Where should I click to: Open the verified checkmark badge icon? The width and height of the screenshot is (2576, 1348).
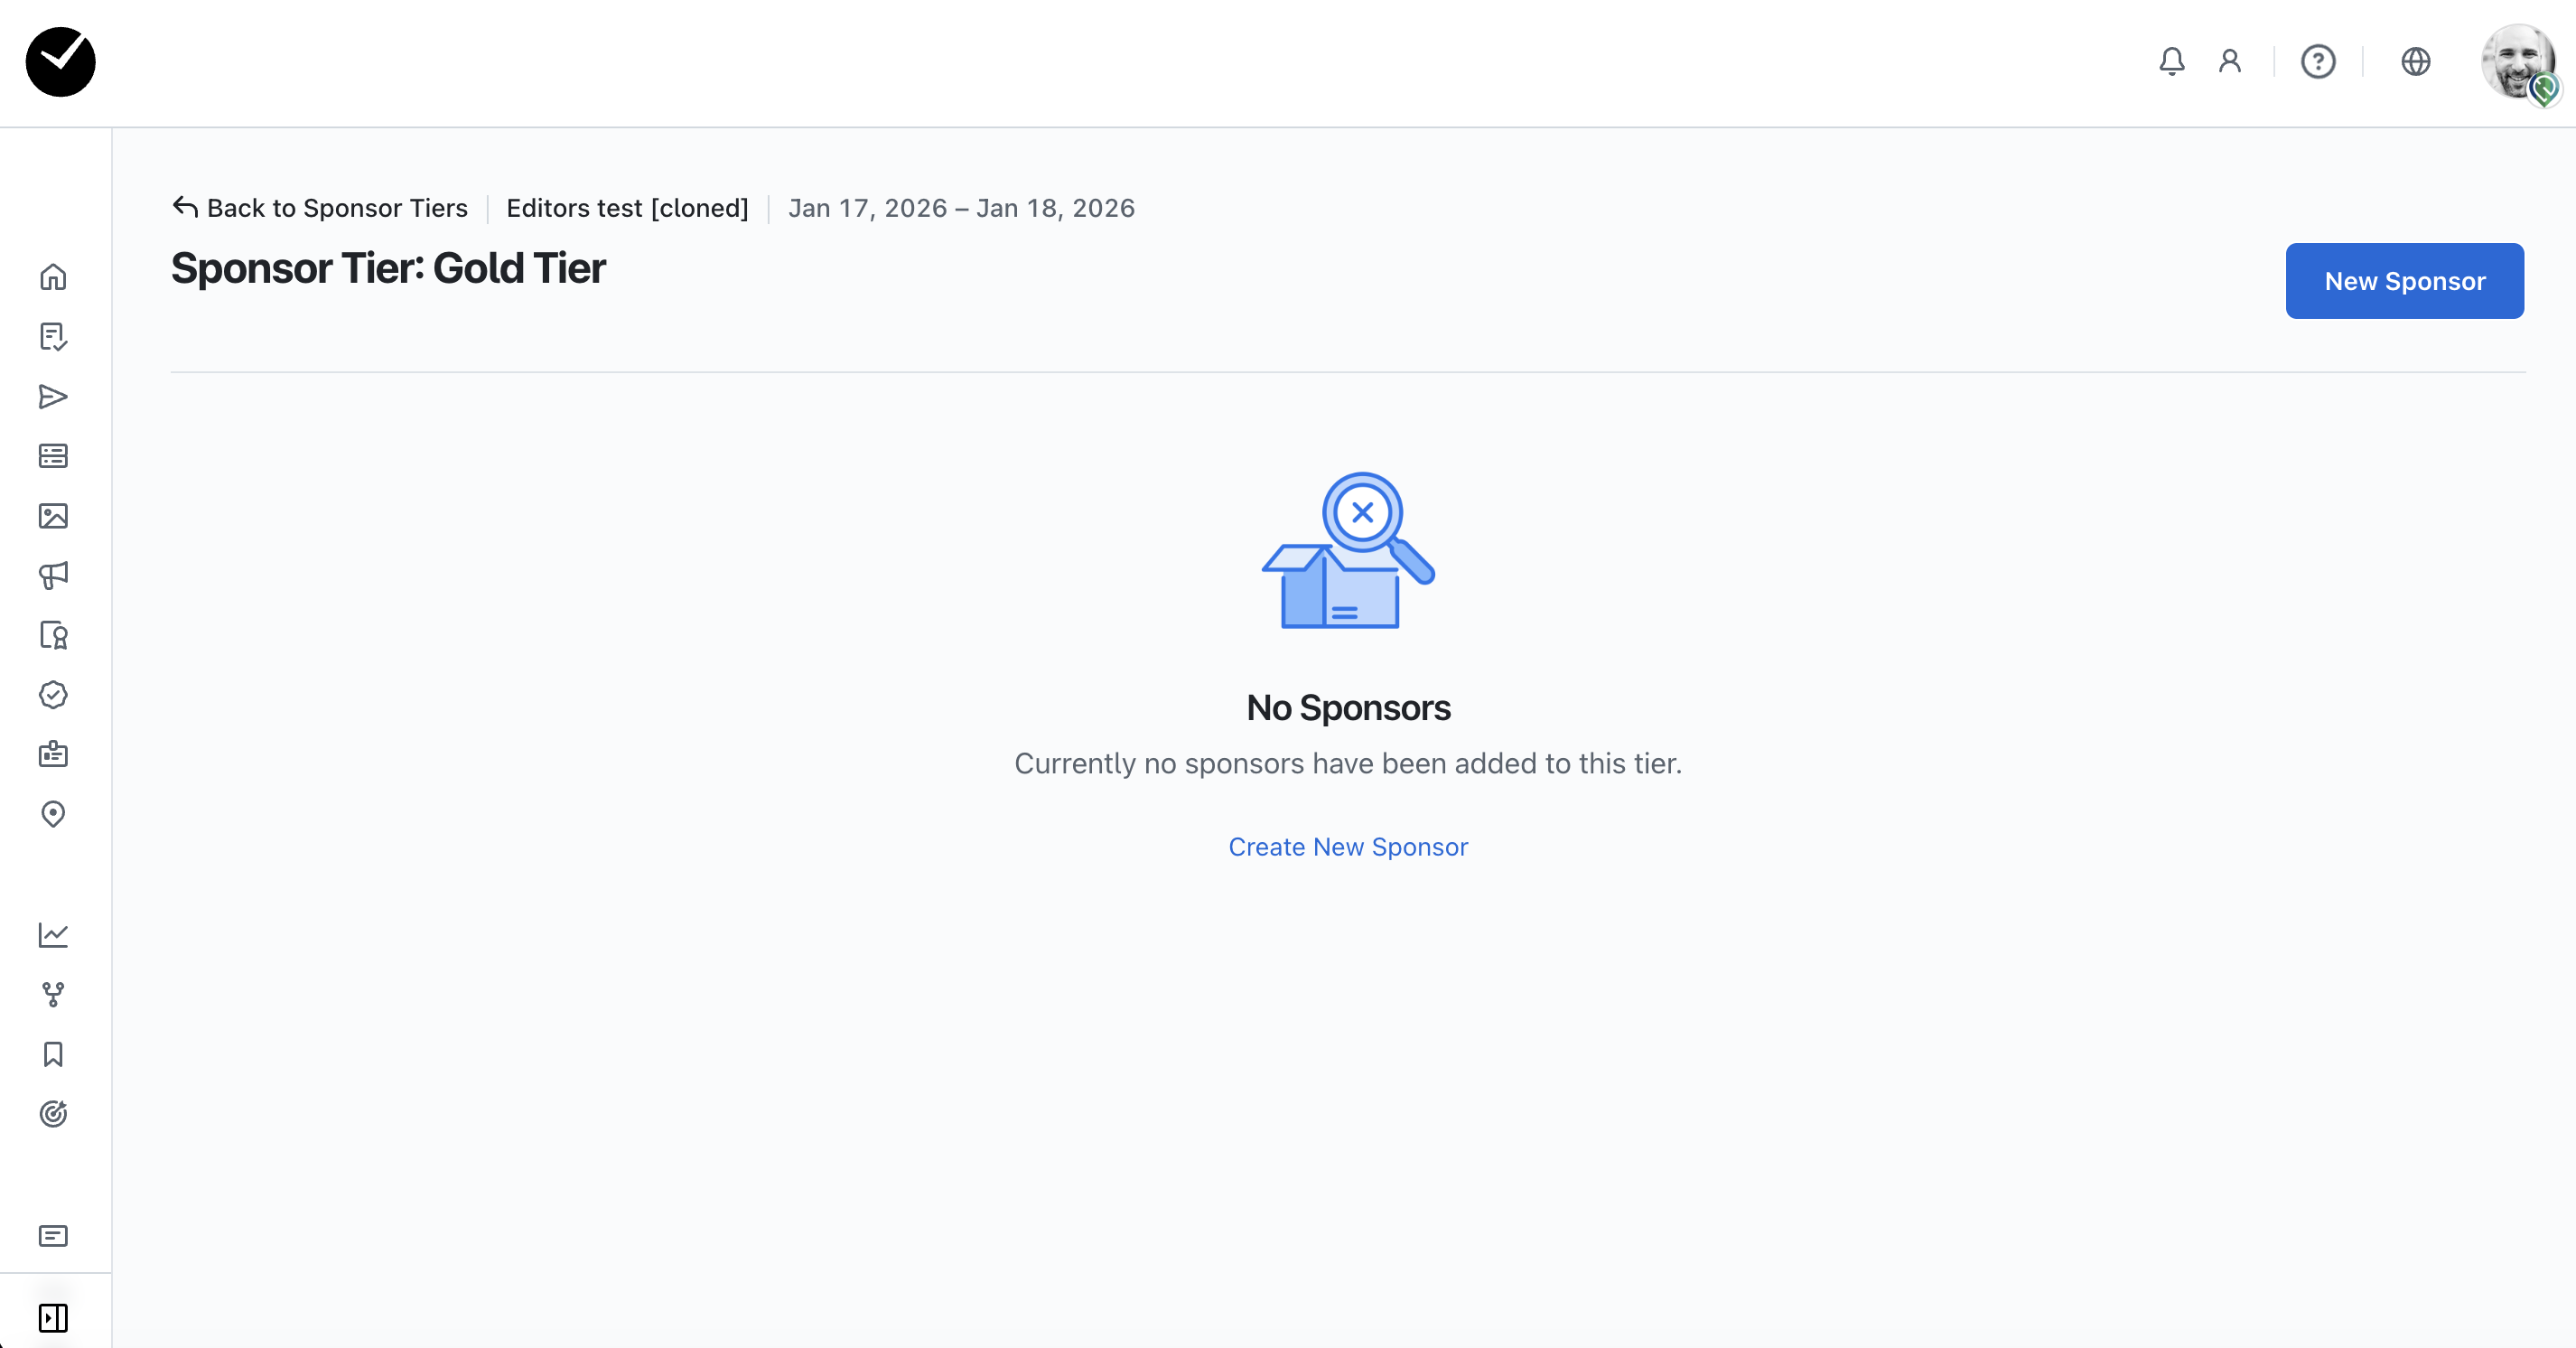53,695
